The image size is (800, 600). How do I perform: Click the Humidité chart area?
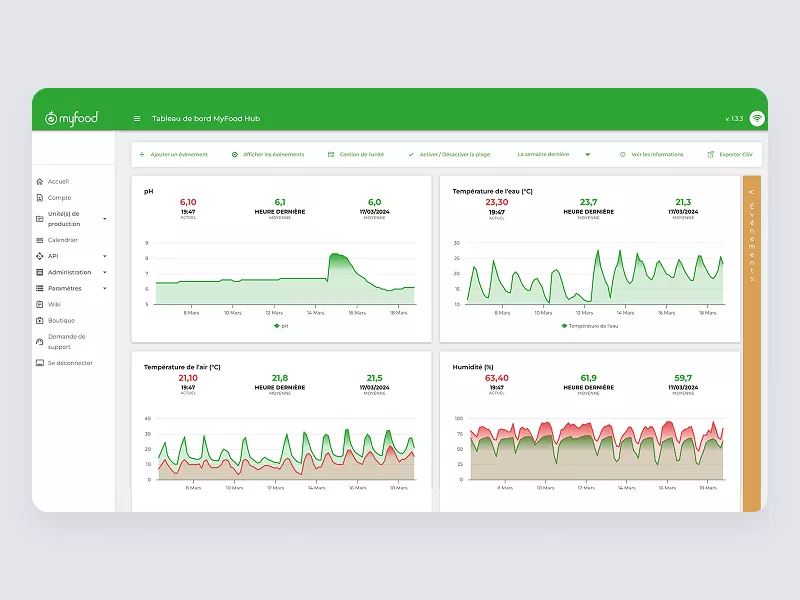pos(596,450)
